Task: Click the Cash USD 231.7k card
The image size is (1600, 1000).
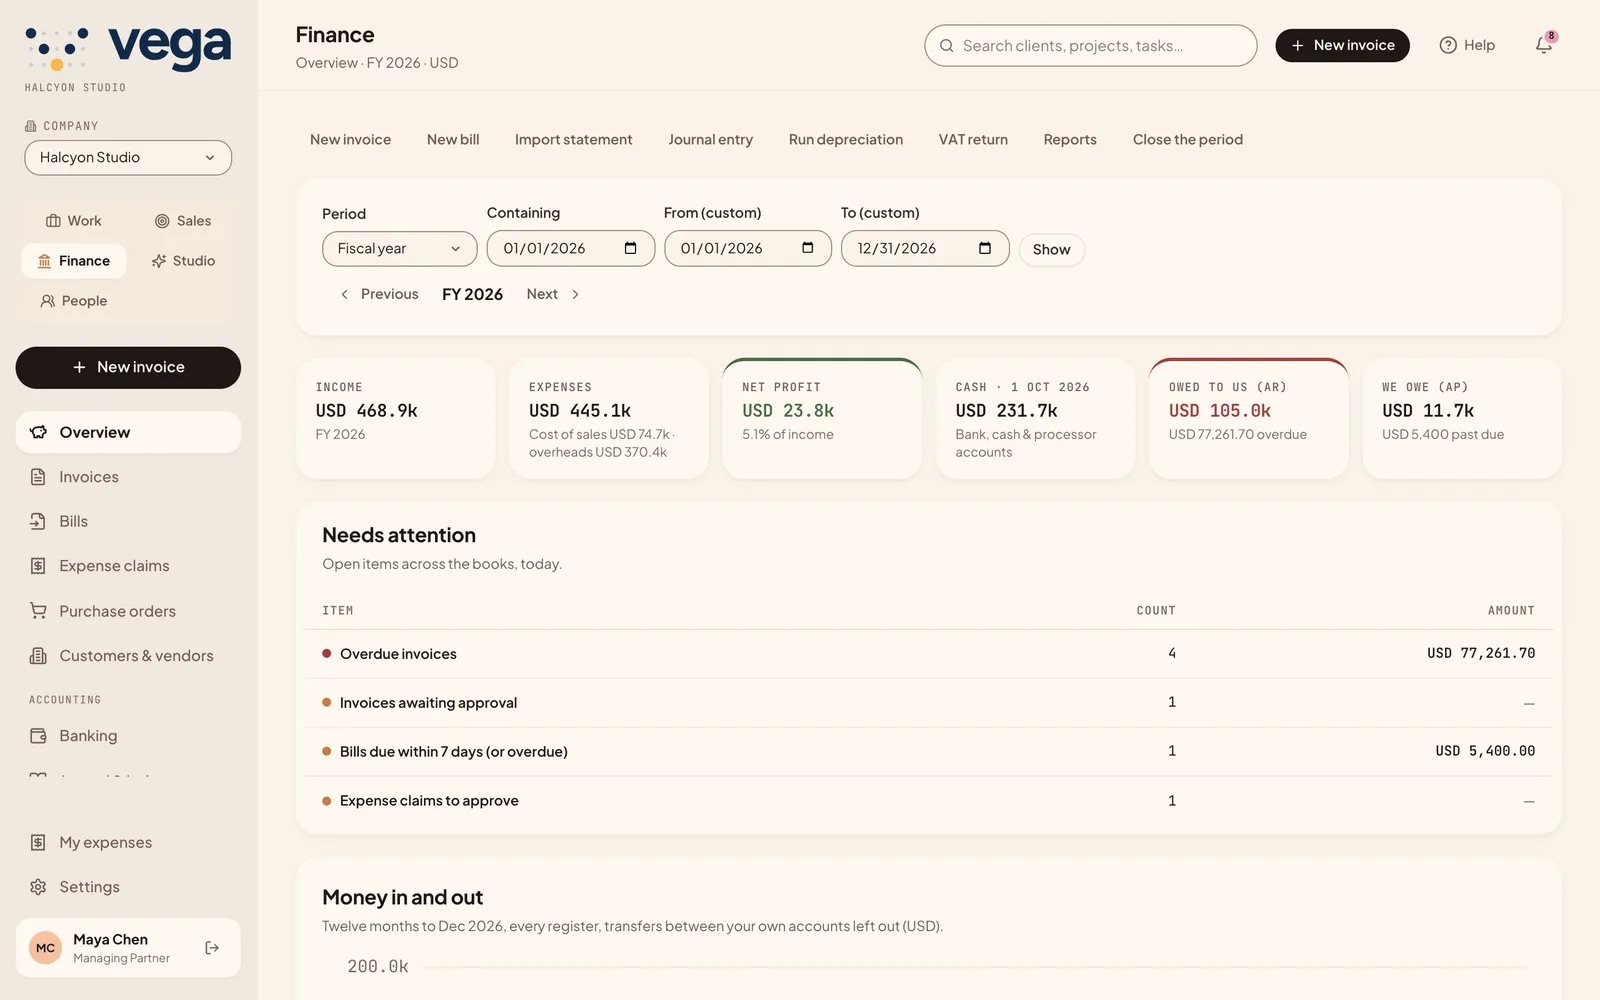Action: point(1035,419)
